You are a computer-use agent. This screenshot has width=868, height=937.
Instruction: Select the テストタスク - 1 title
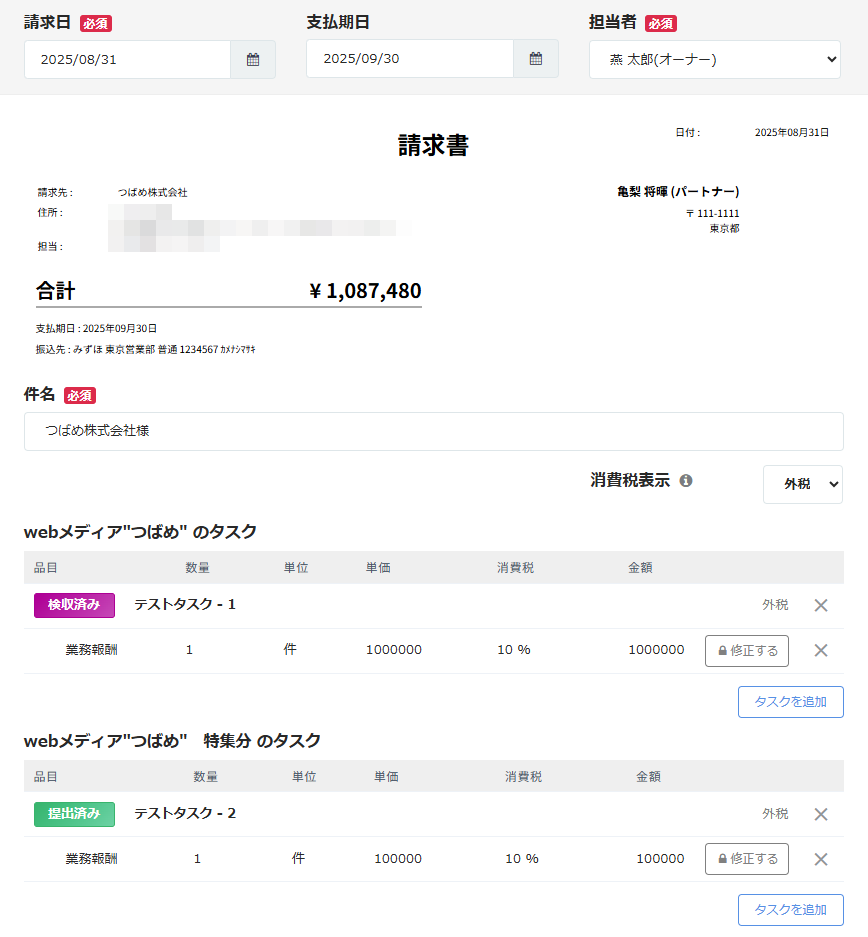(x=185, y=604)
